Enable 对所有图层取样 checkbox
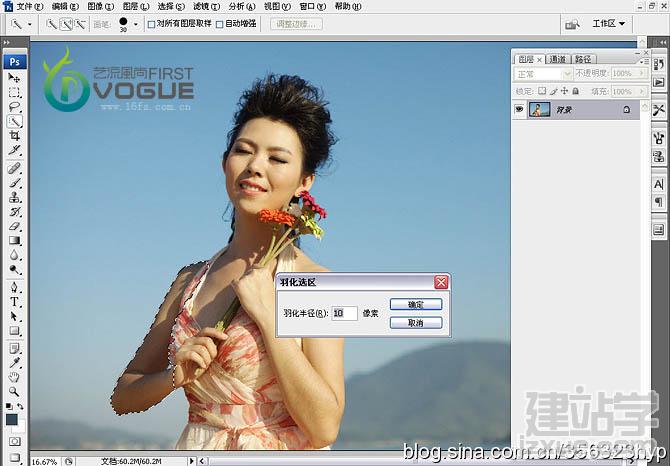 coord(151,24)
